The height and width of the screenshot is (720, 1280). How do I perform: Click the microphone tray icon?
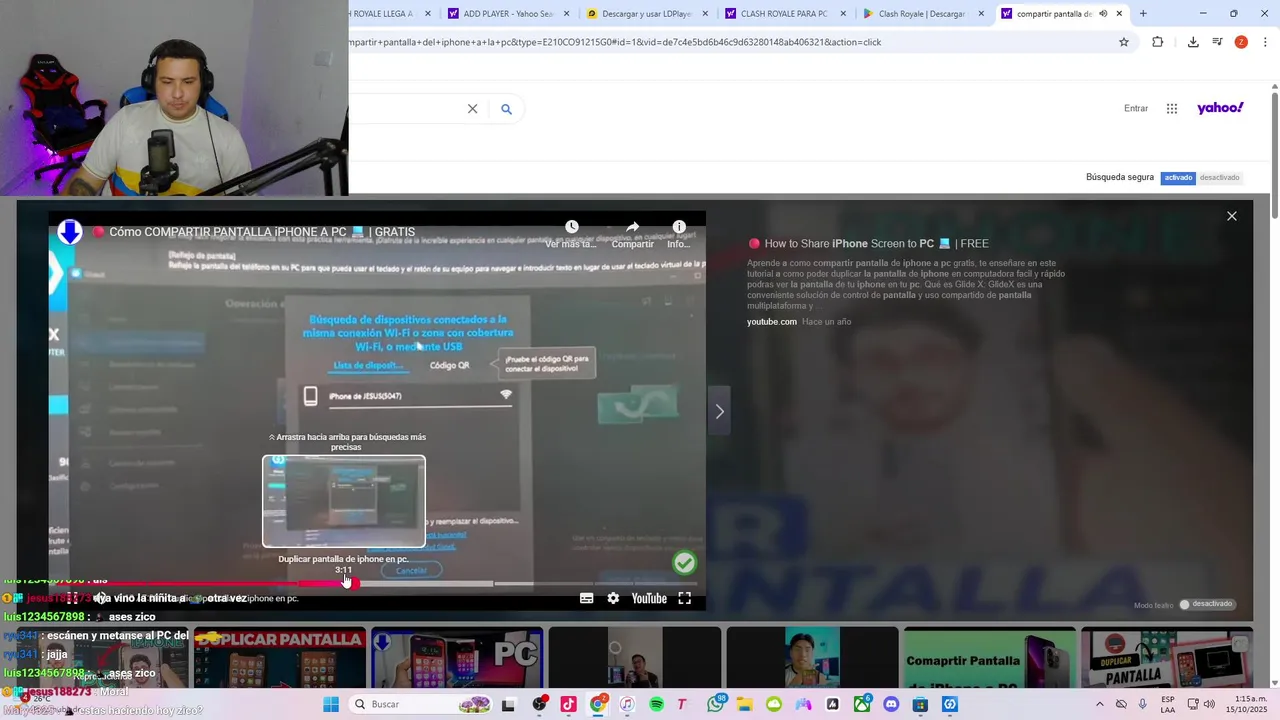[x=1143, y=704]
